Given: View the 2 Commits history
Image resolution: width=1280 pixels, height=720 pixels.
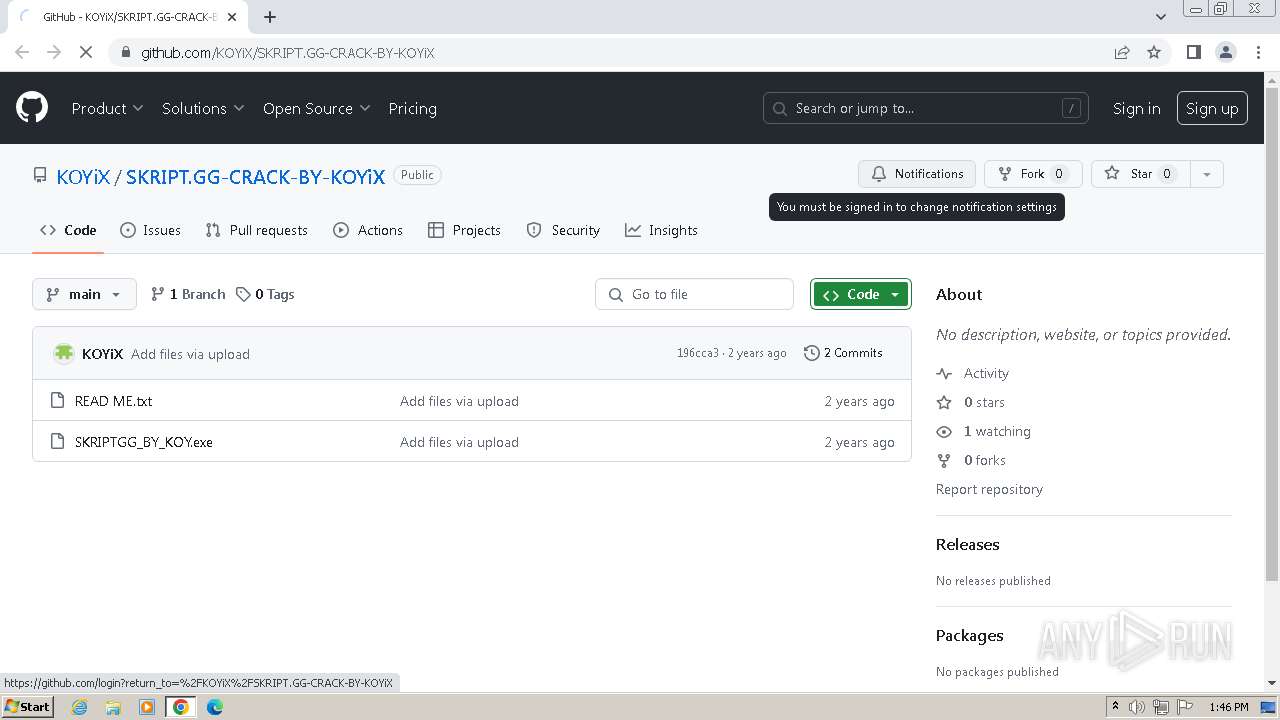Looking at the screenshot, I should tap(843, 353).
